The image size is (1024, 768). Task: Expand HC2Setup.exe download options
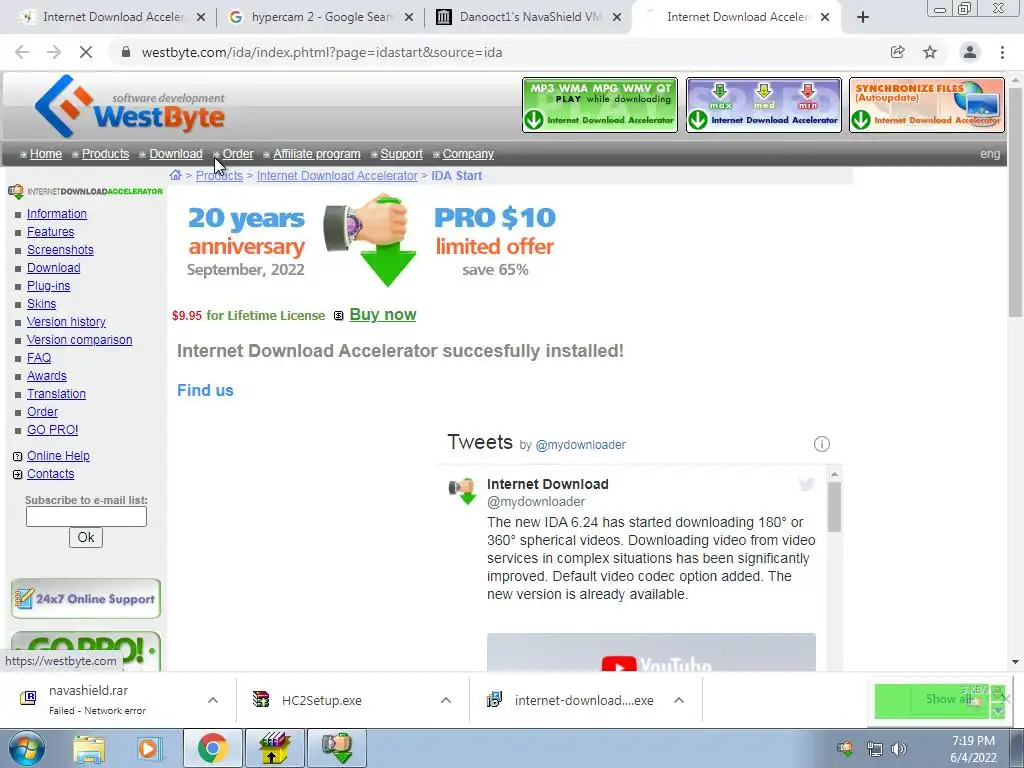pyautogui.click(x=446, y=700)
